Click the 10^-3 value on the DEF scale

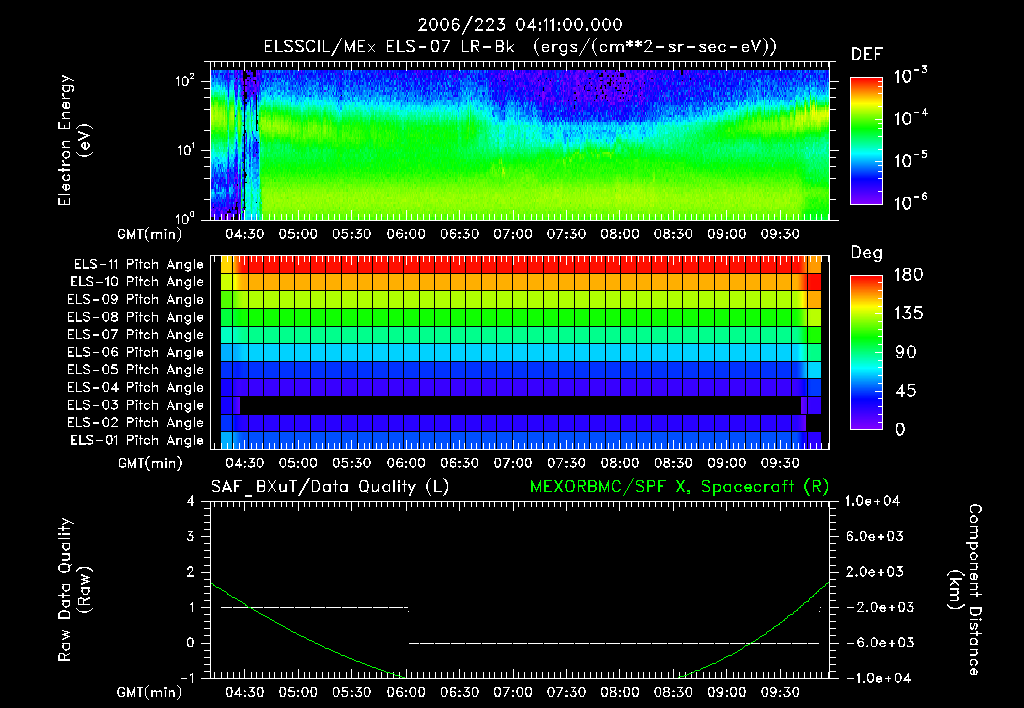pos(910,76)
